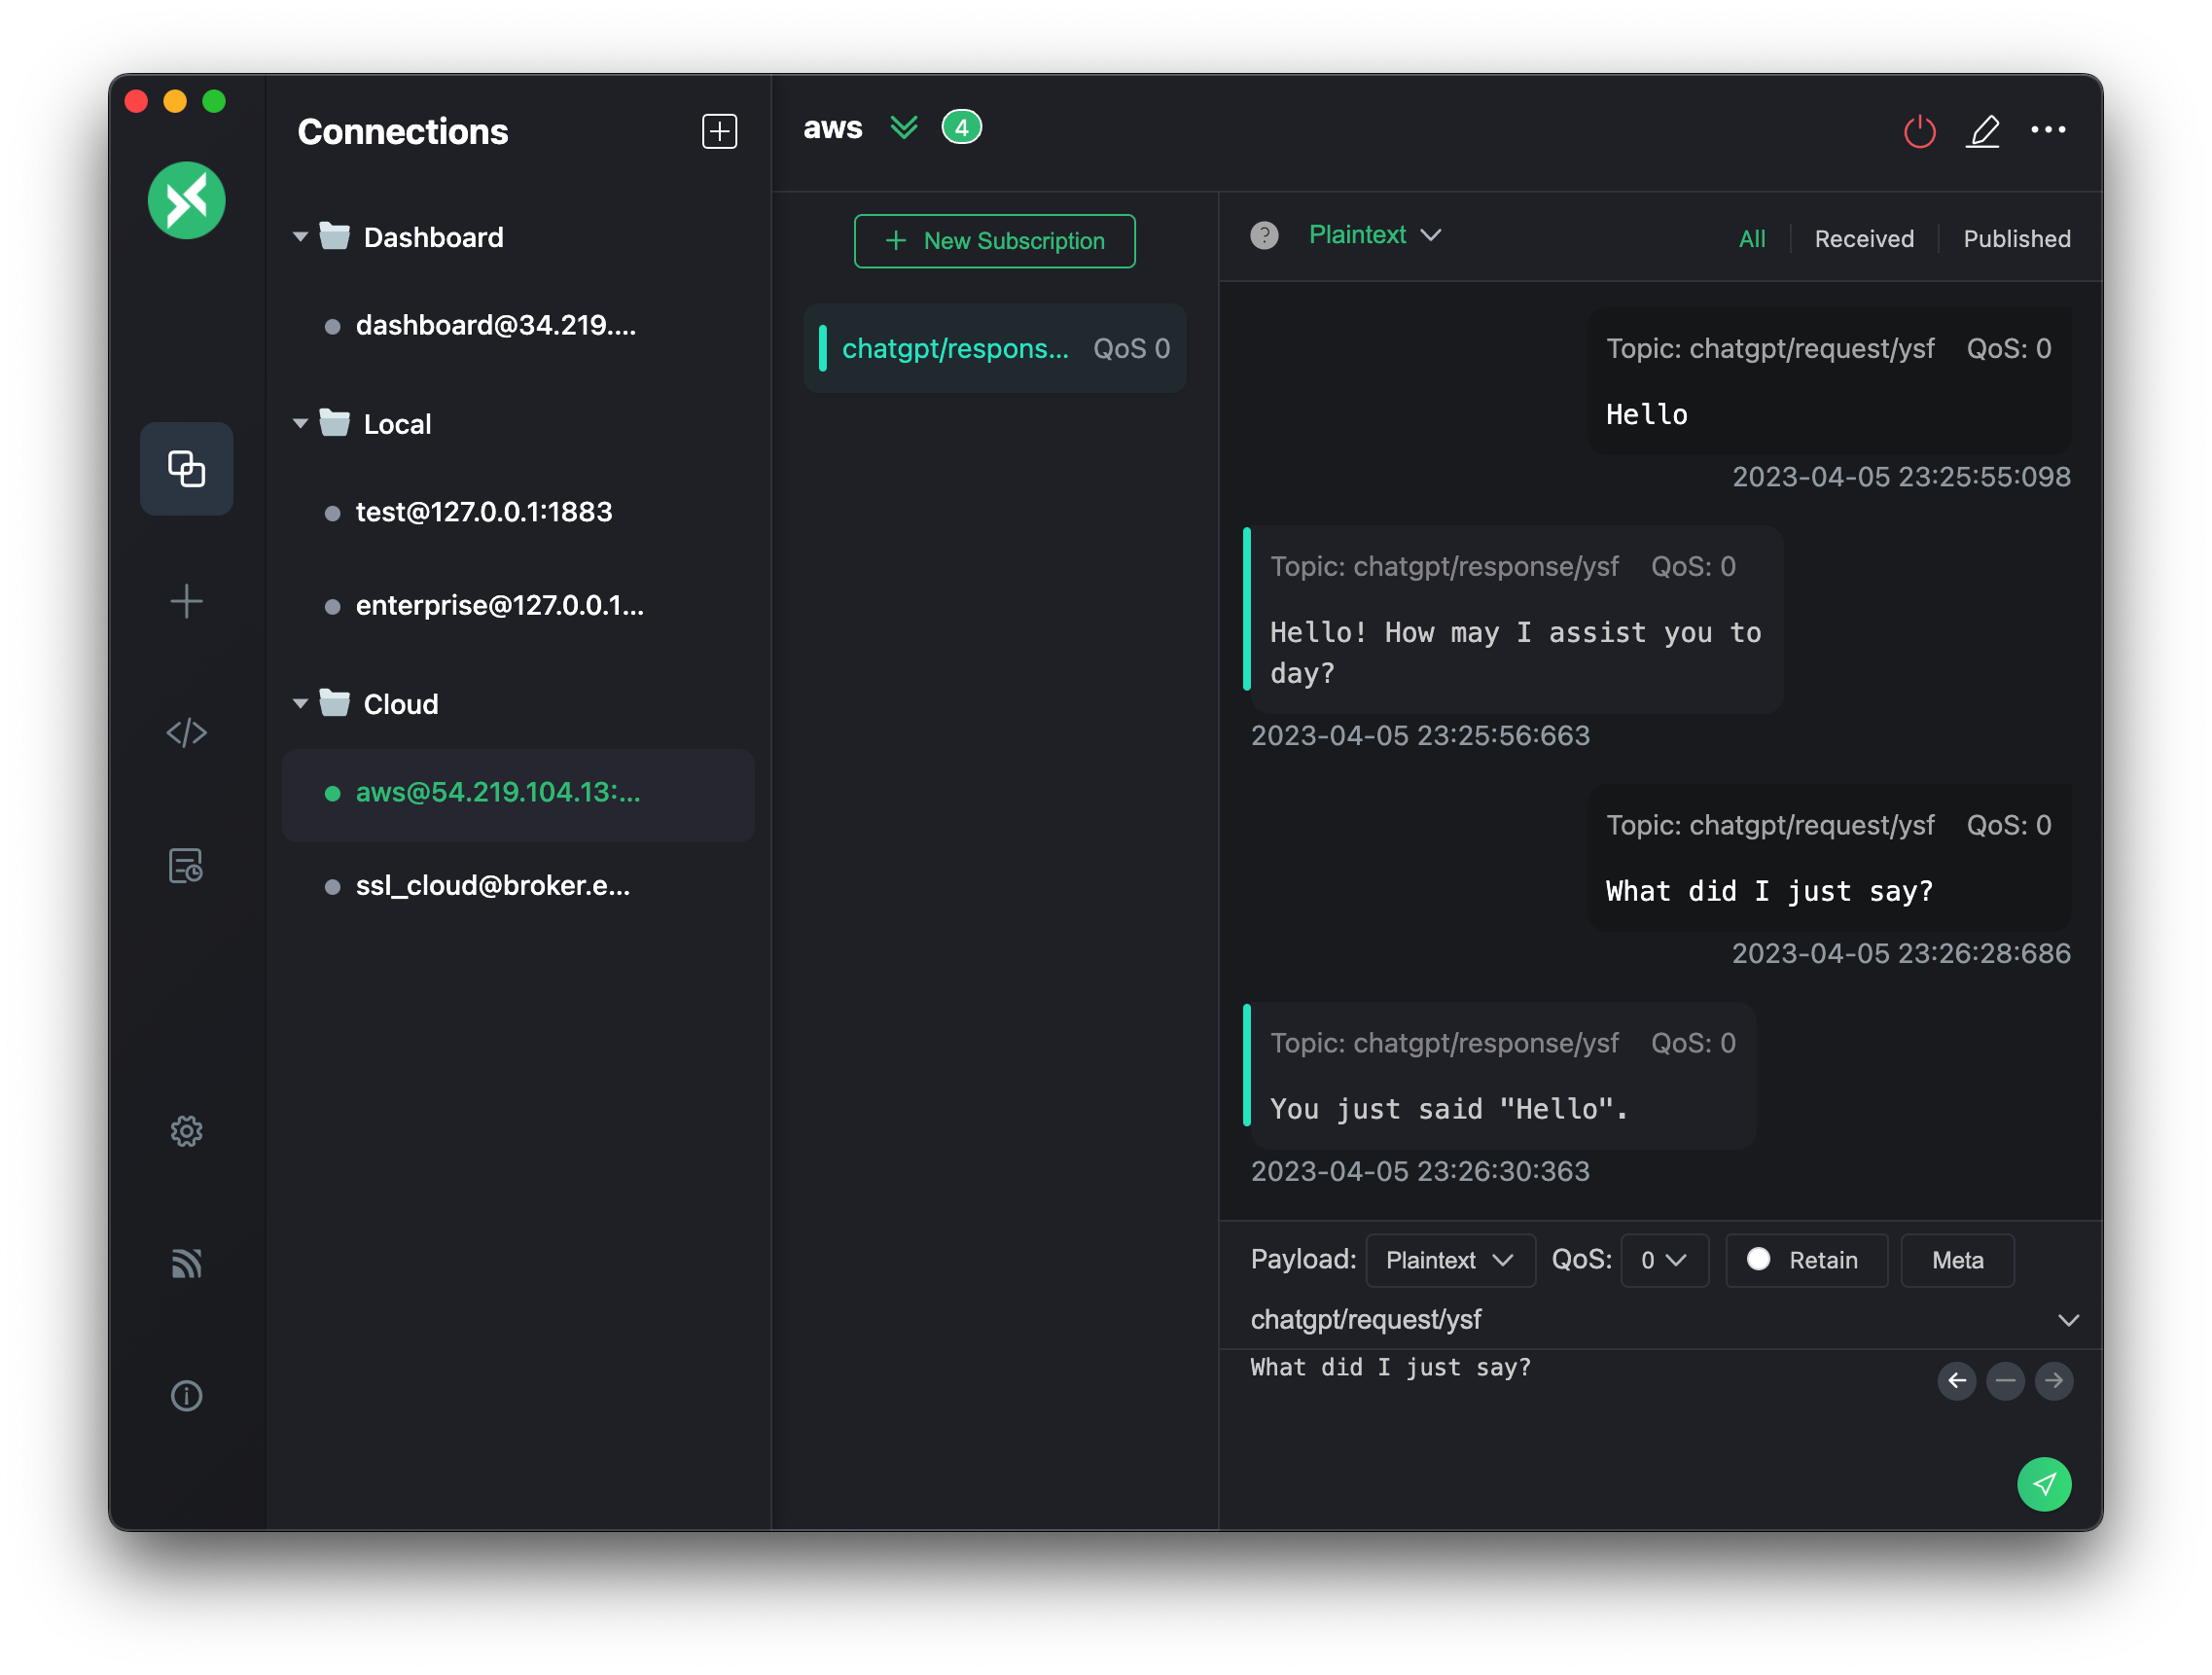Click the Local group label
The width and height of the screenshot is (2212, 1675).
(x=397, y=424)
